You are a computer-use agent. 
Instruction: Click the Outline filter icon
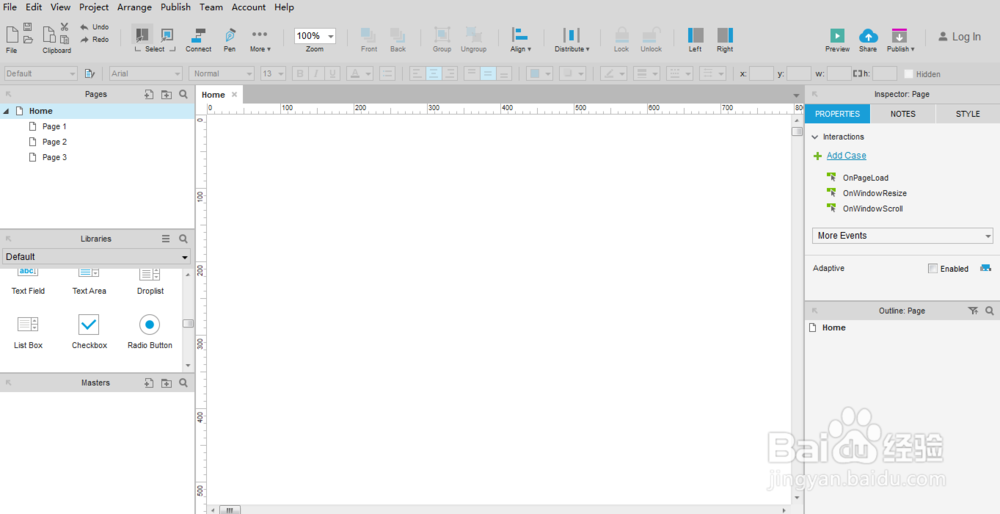point(973,311)
